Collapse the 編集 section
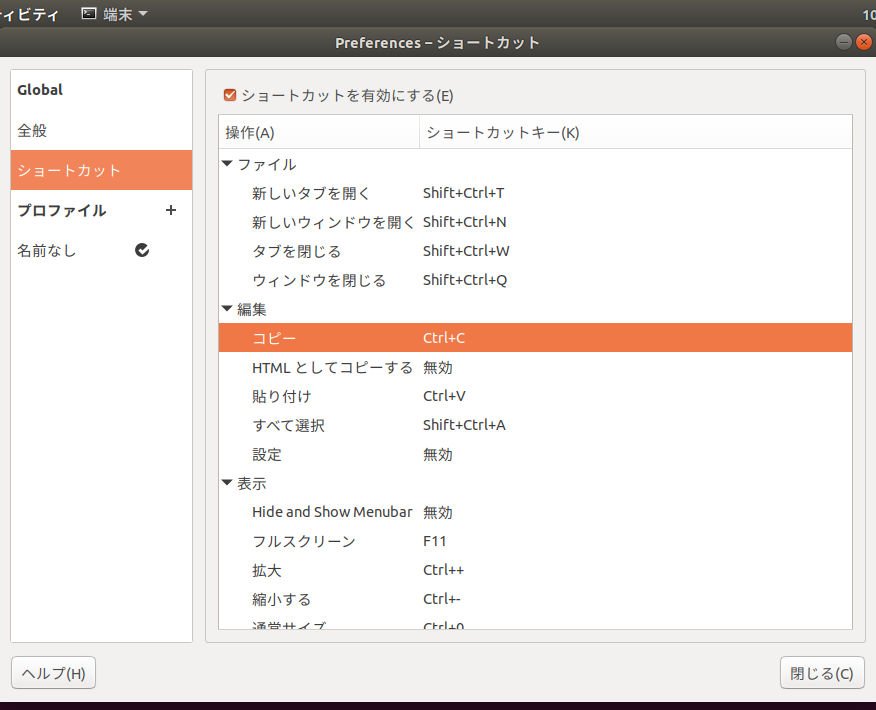This screenshot has width=876, height=710. coord(227,309)
